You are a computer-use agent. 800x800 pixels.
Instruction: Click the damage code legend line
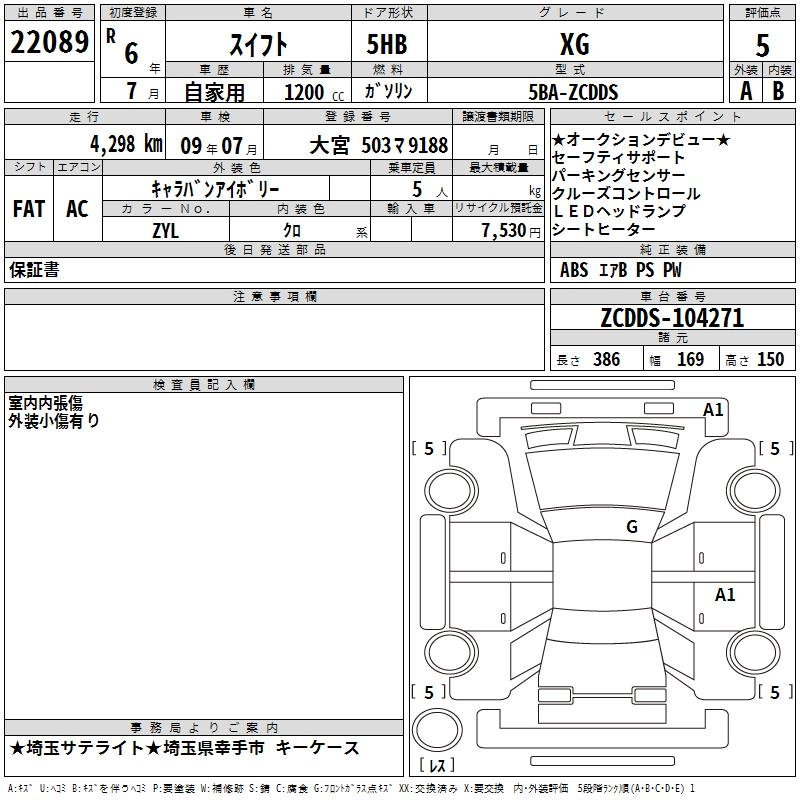click(352, 789)
